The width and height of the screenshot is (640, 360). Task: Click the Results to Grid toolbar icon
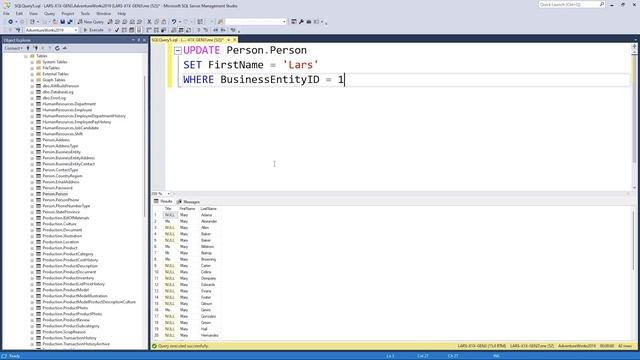(x=181, y=30)
